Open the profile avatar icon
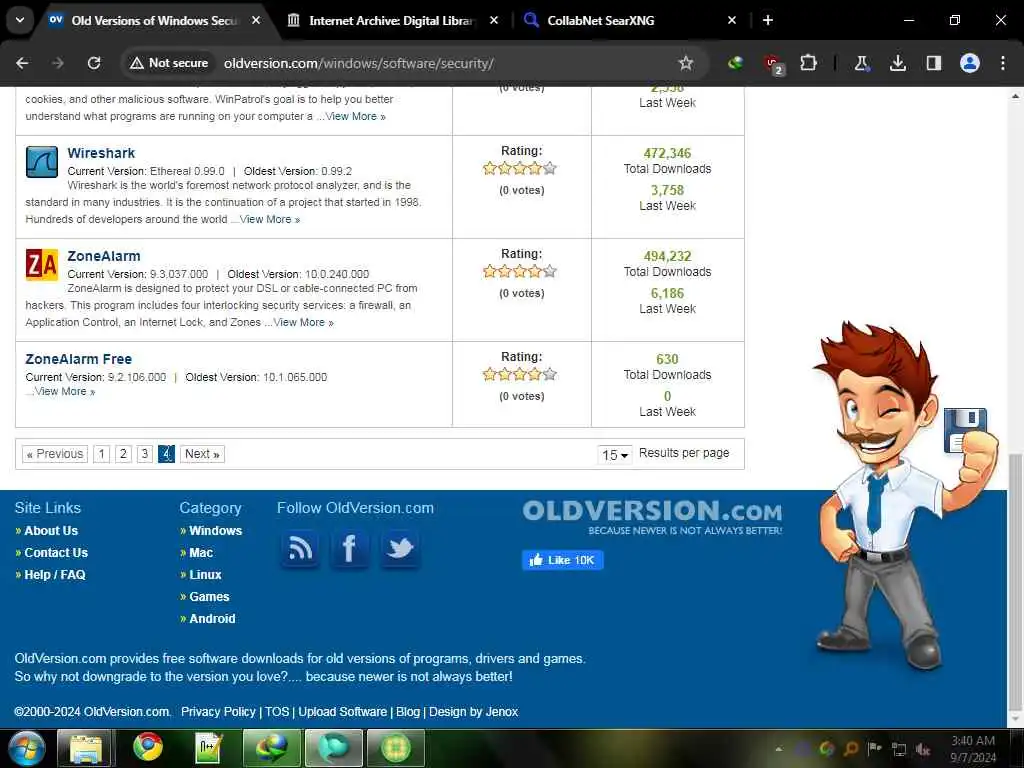The height and width of the screenshot is (768, 1024). click(x=970, y=63)
